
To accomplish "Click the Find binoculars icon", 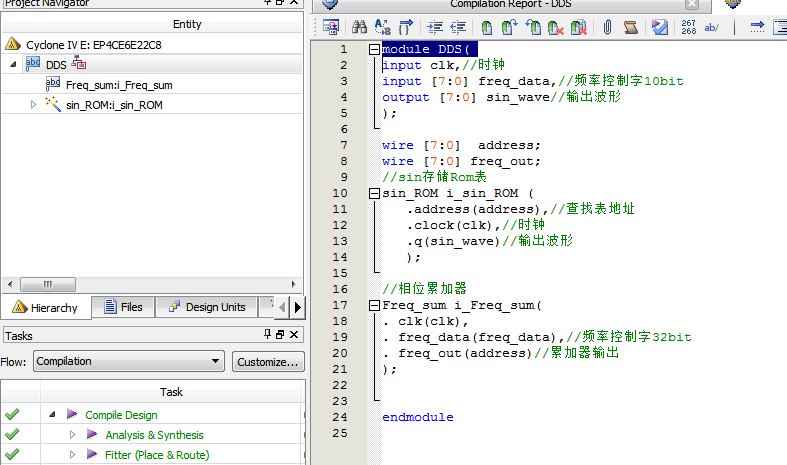I will [x=359, y=27].
